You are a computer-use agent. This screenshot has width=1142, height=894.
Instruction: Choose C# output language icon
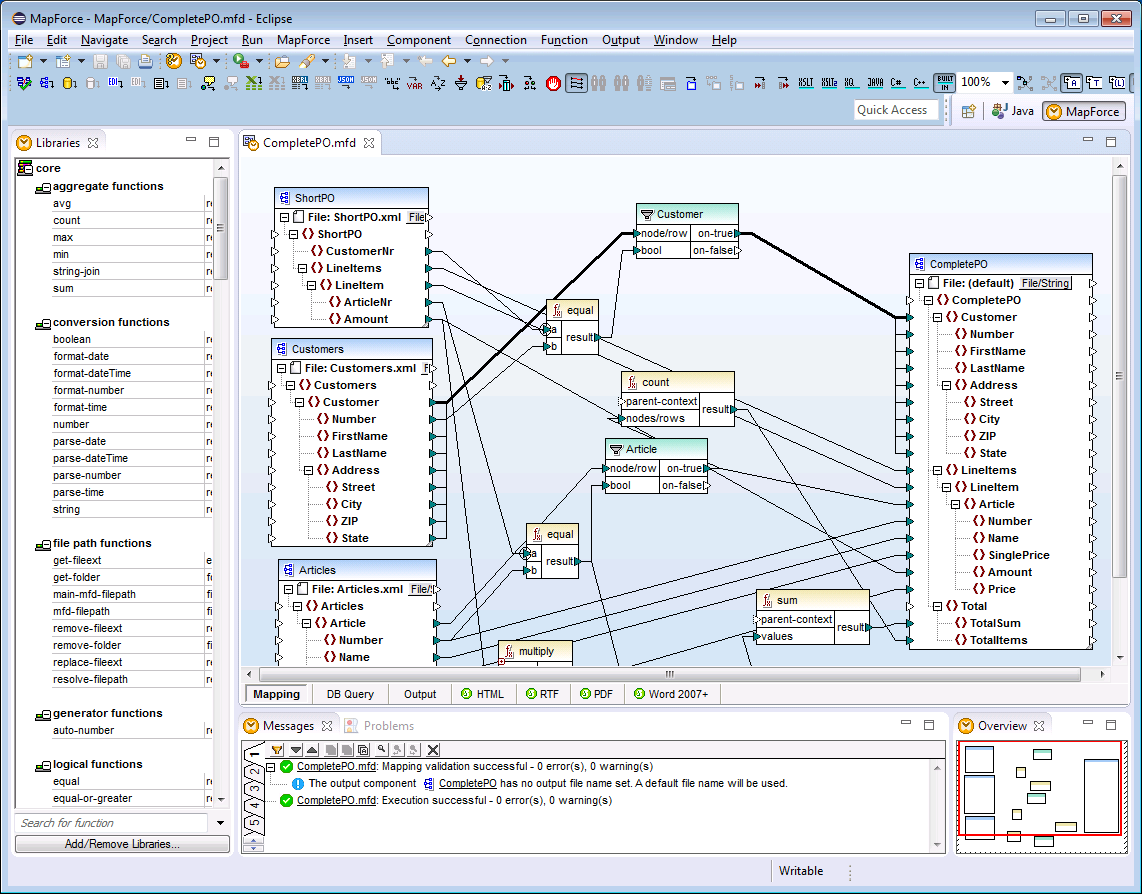click(x=896, y=83)
